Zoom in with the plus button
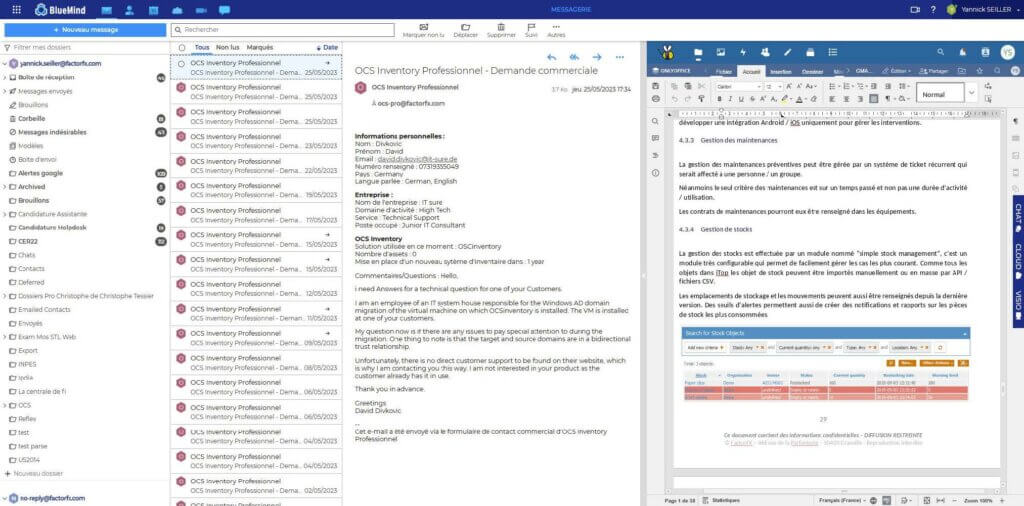This screenshot has width=1024, height=506. pyautogui.click(x=1000, y=500)
